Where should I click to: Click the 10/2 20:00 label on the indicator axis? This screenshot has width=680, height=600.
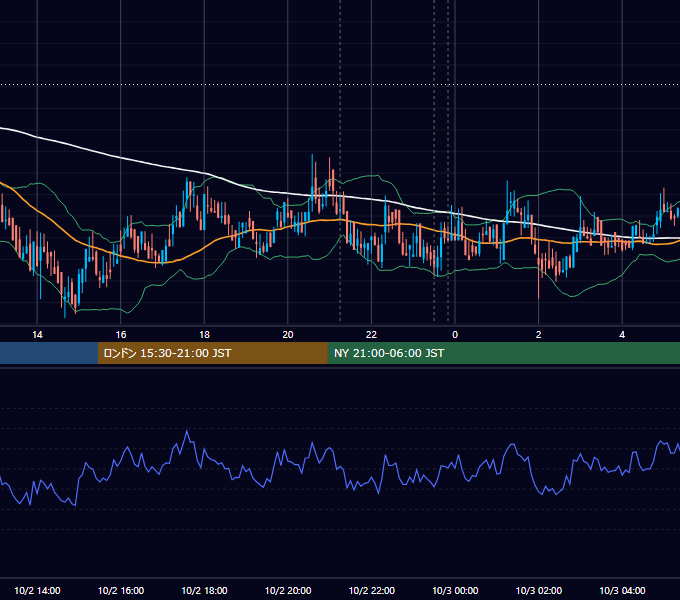288,590
